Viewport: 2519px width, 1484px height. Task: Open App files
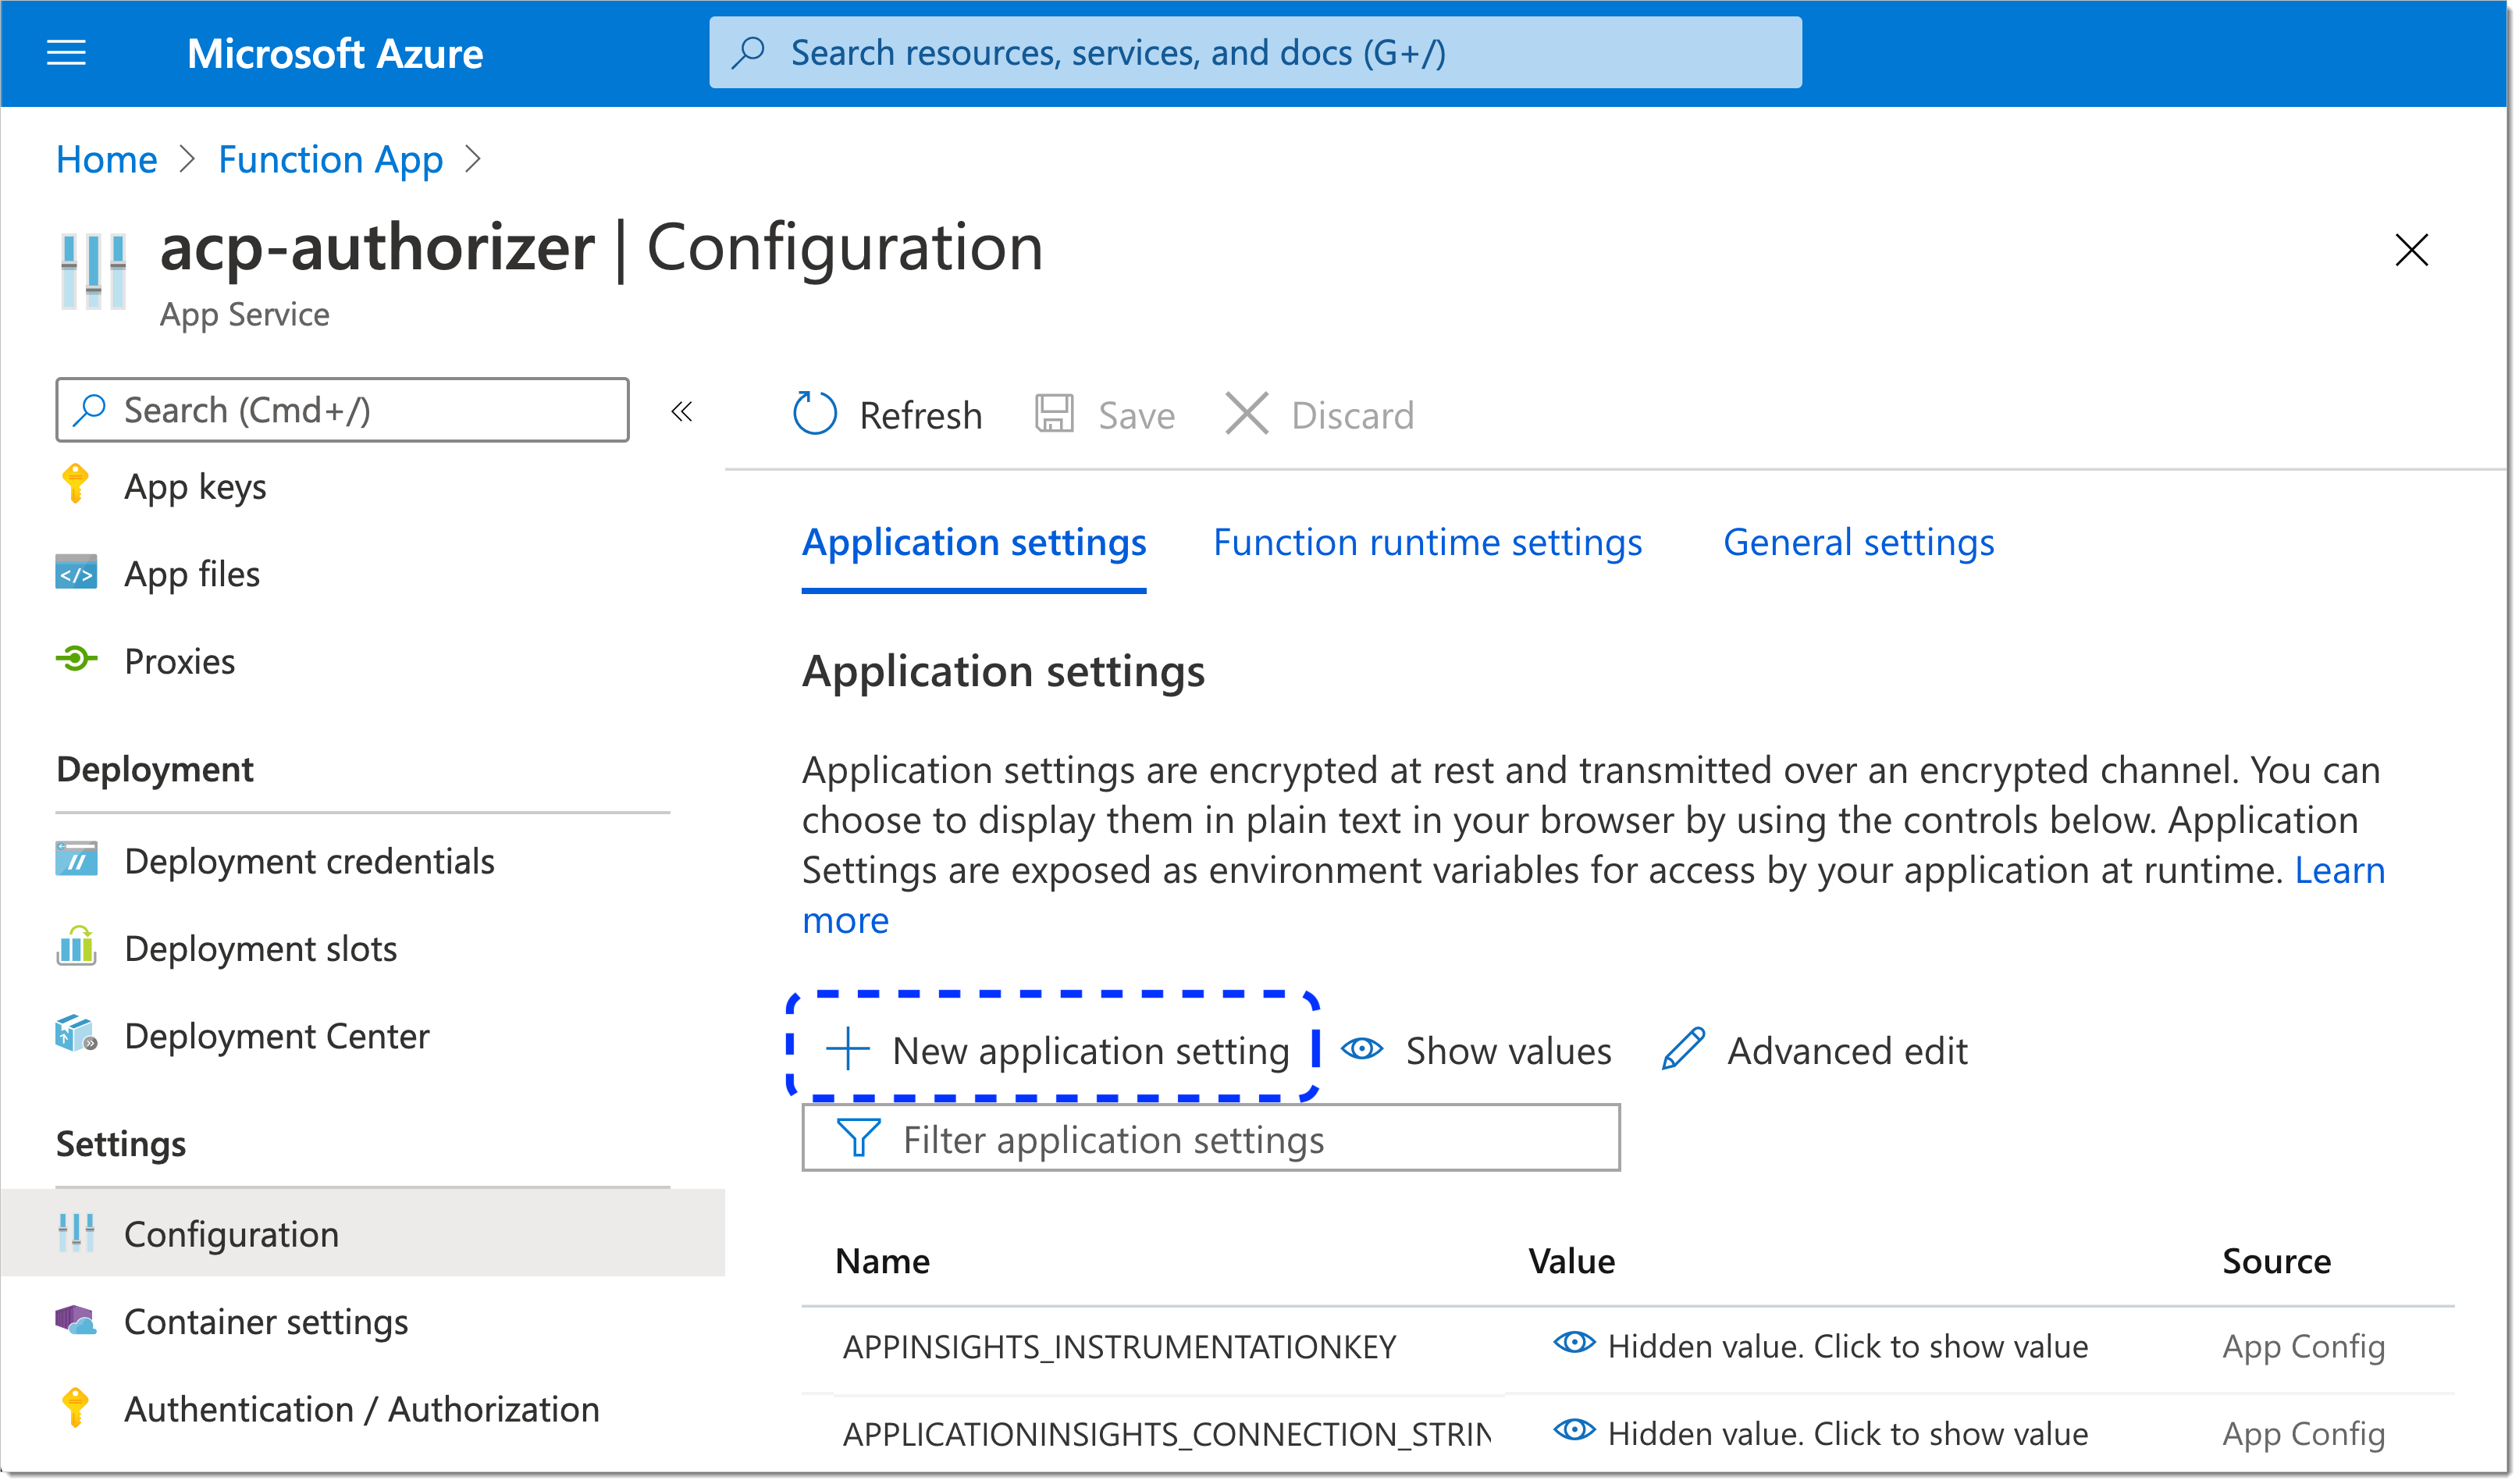(x=192, y=574)
